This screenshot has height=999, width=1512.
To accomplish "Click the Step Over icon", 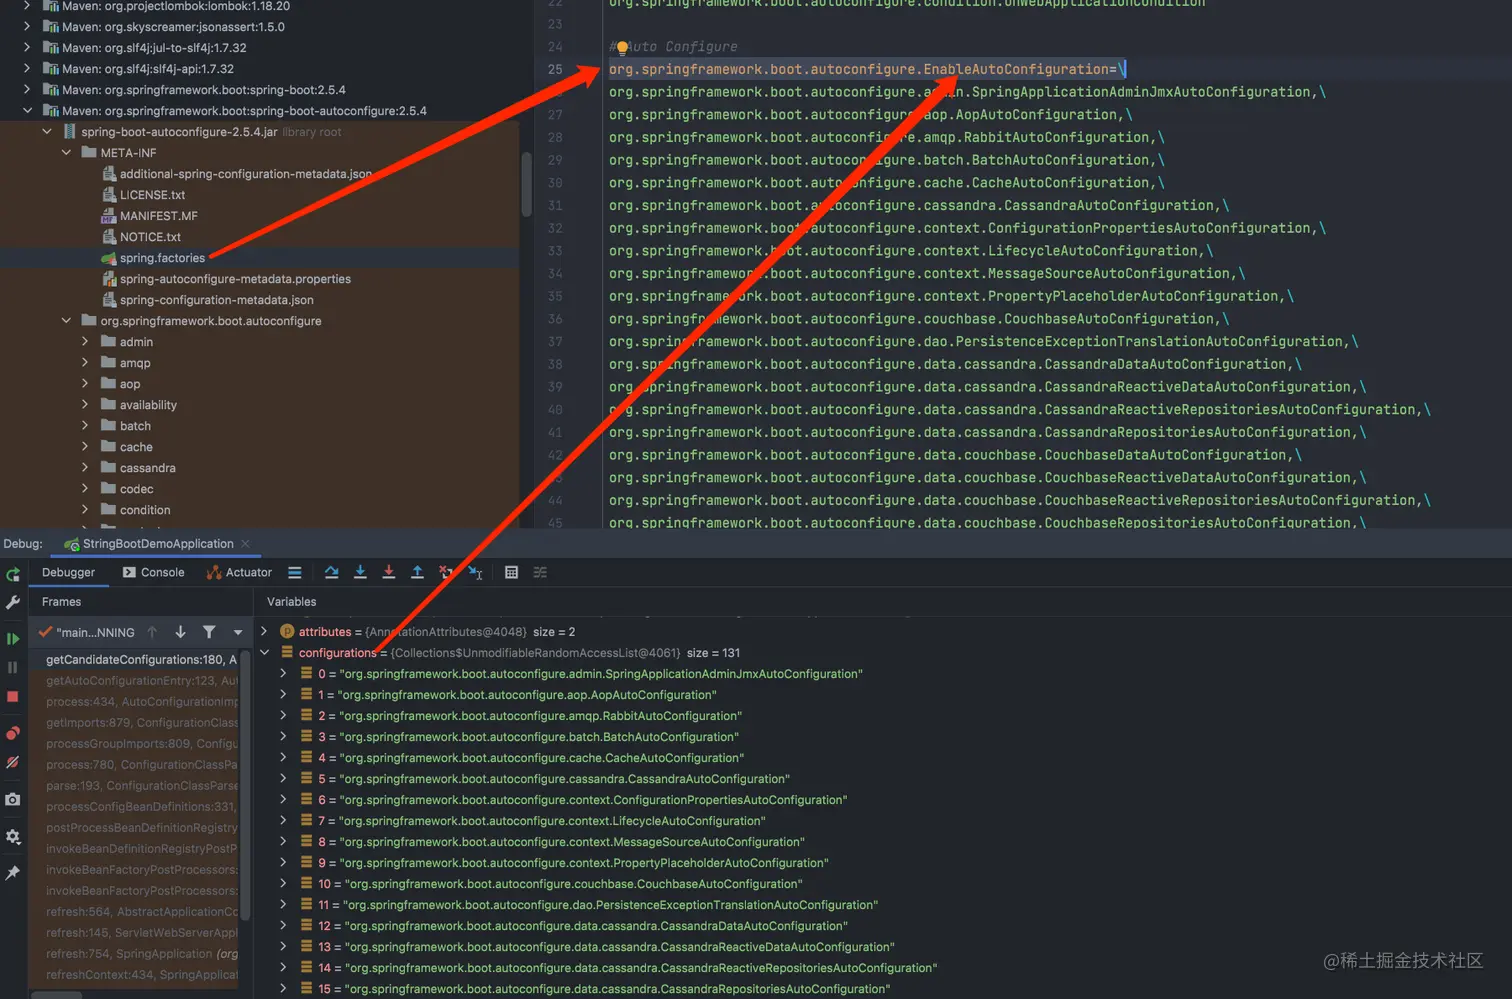I will click(x=331, y=572).
